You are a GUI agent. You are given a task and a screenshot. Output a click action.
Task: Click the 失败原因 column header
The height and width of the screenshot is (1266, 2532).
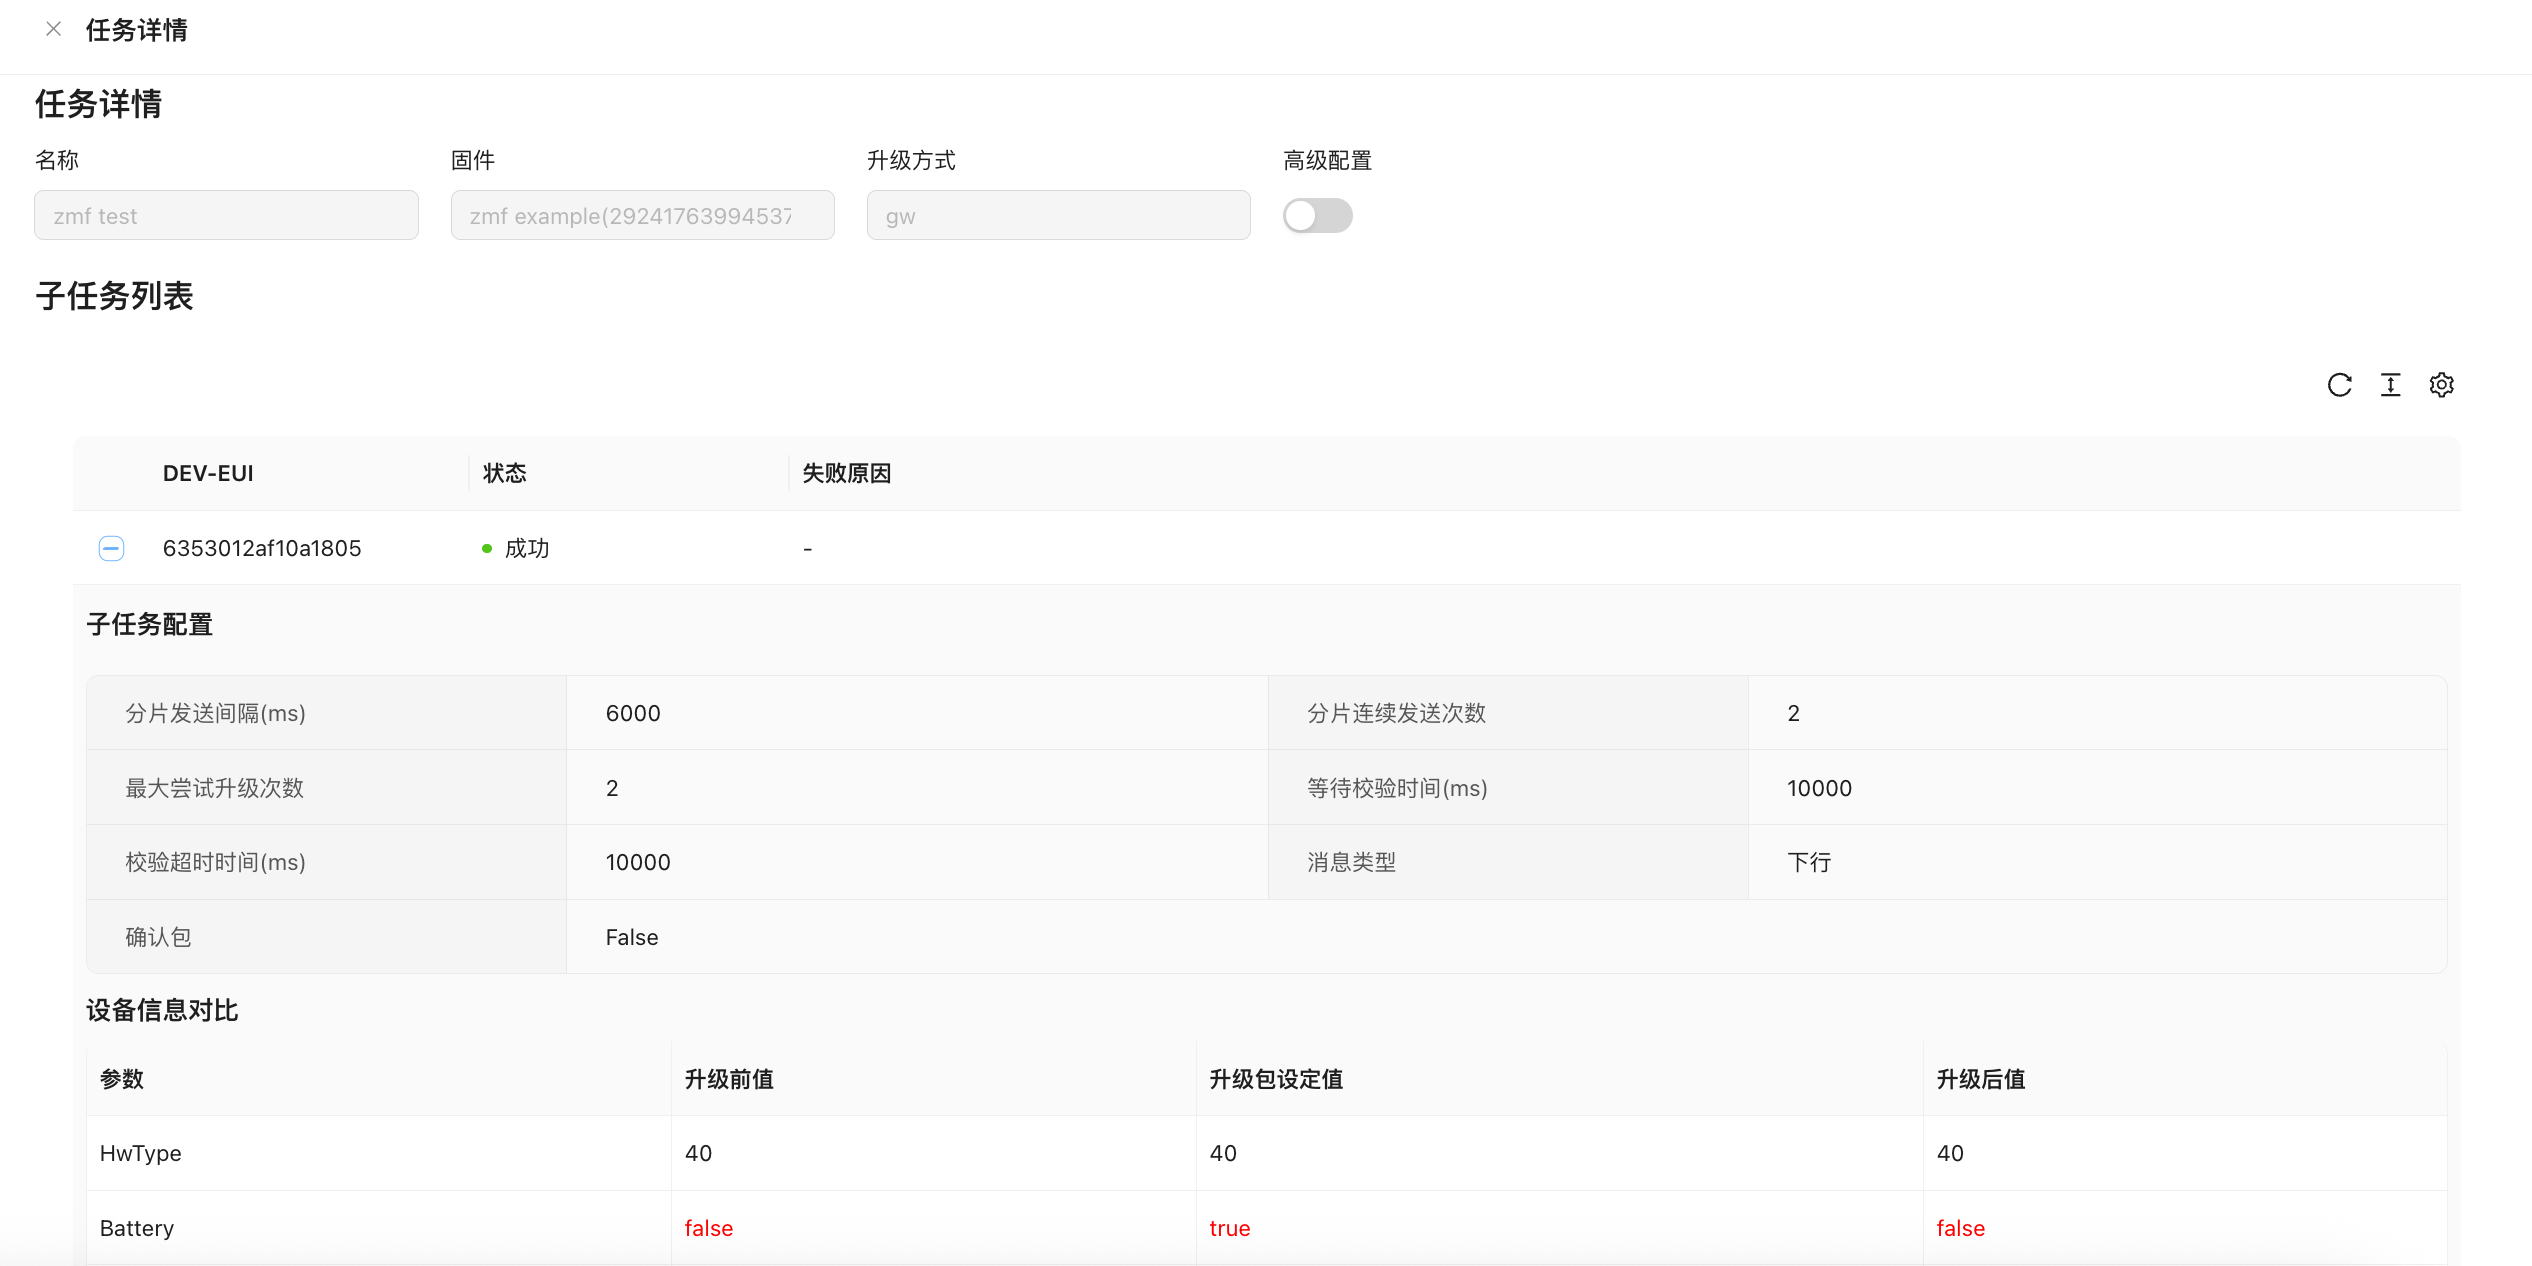click(846, 473)
